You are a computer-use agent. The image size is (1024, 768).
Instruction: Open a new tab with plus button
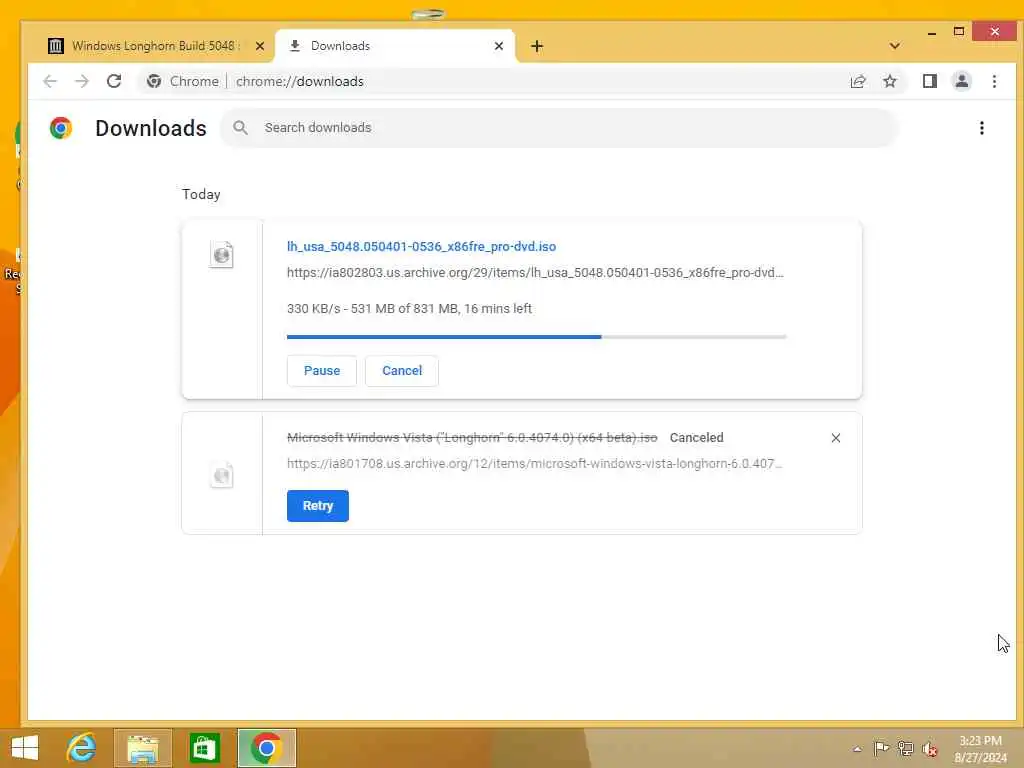click(x=536, y=46)
